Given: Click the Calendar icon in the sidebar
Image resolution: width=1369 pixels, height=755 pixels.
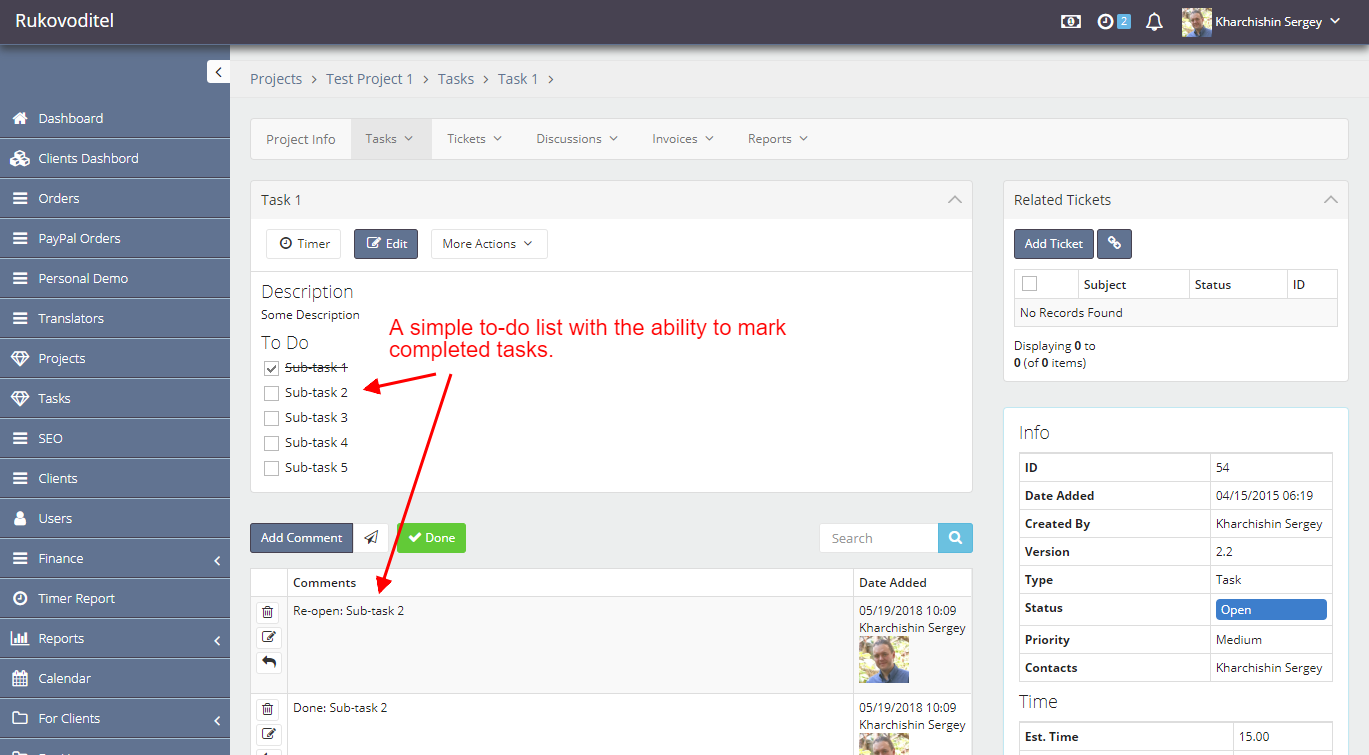Looking at the screenshot, I should pos(19,678).
